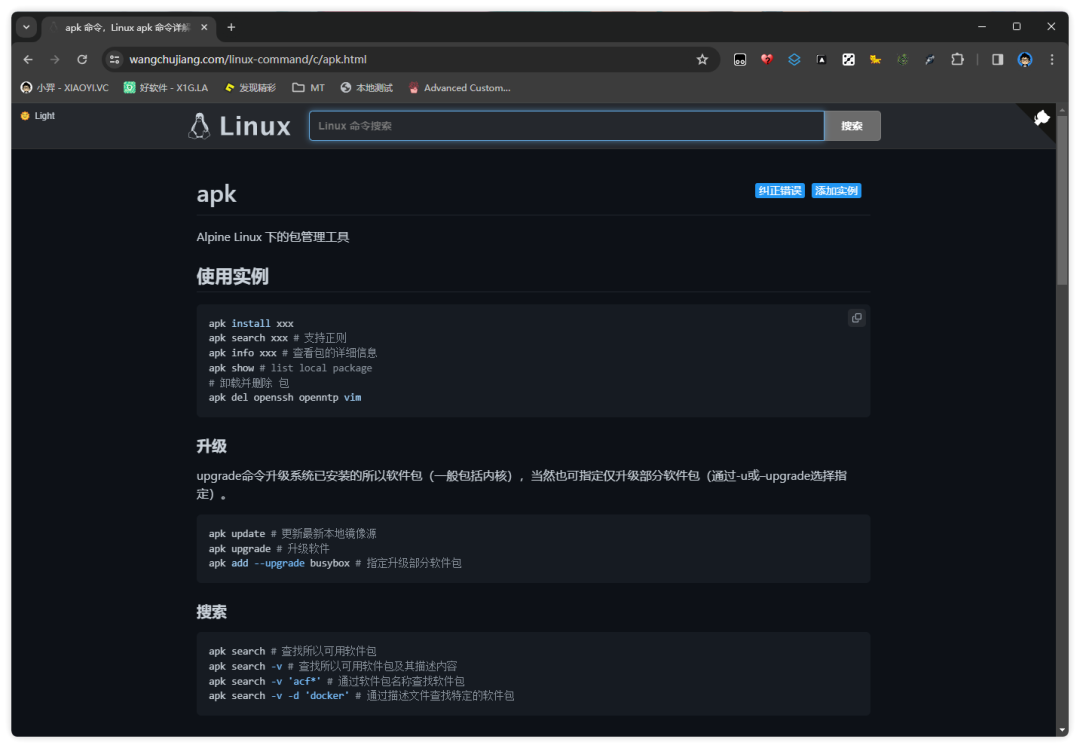Click the scrollbar down arrow
1080x748 pixels.
click(x=1062, y=729)
